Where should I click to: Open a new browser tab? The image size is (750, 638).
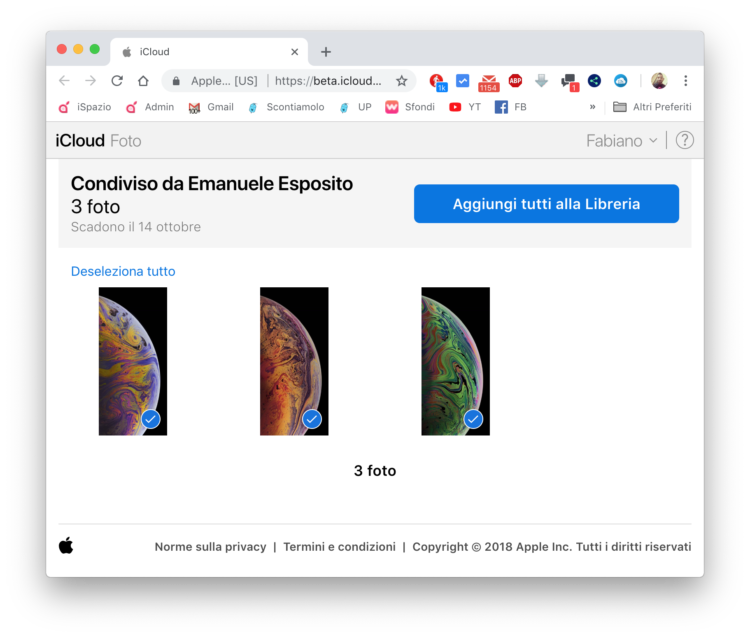(325, 52)
